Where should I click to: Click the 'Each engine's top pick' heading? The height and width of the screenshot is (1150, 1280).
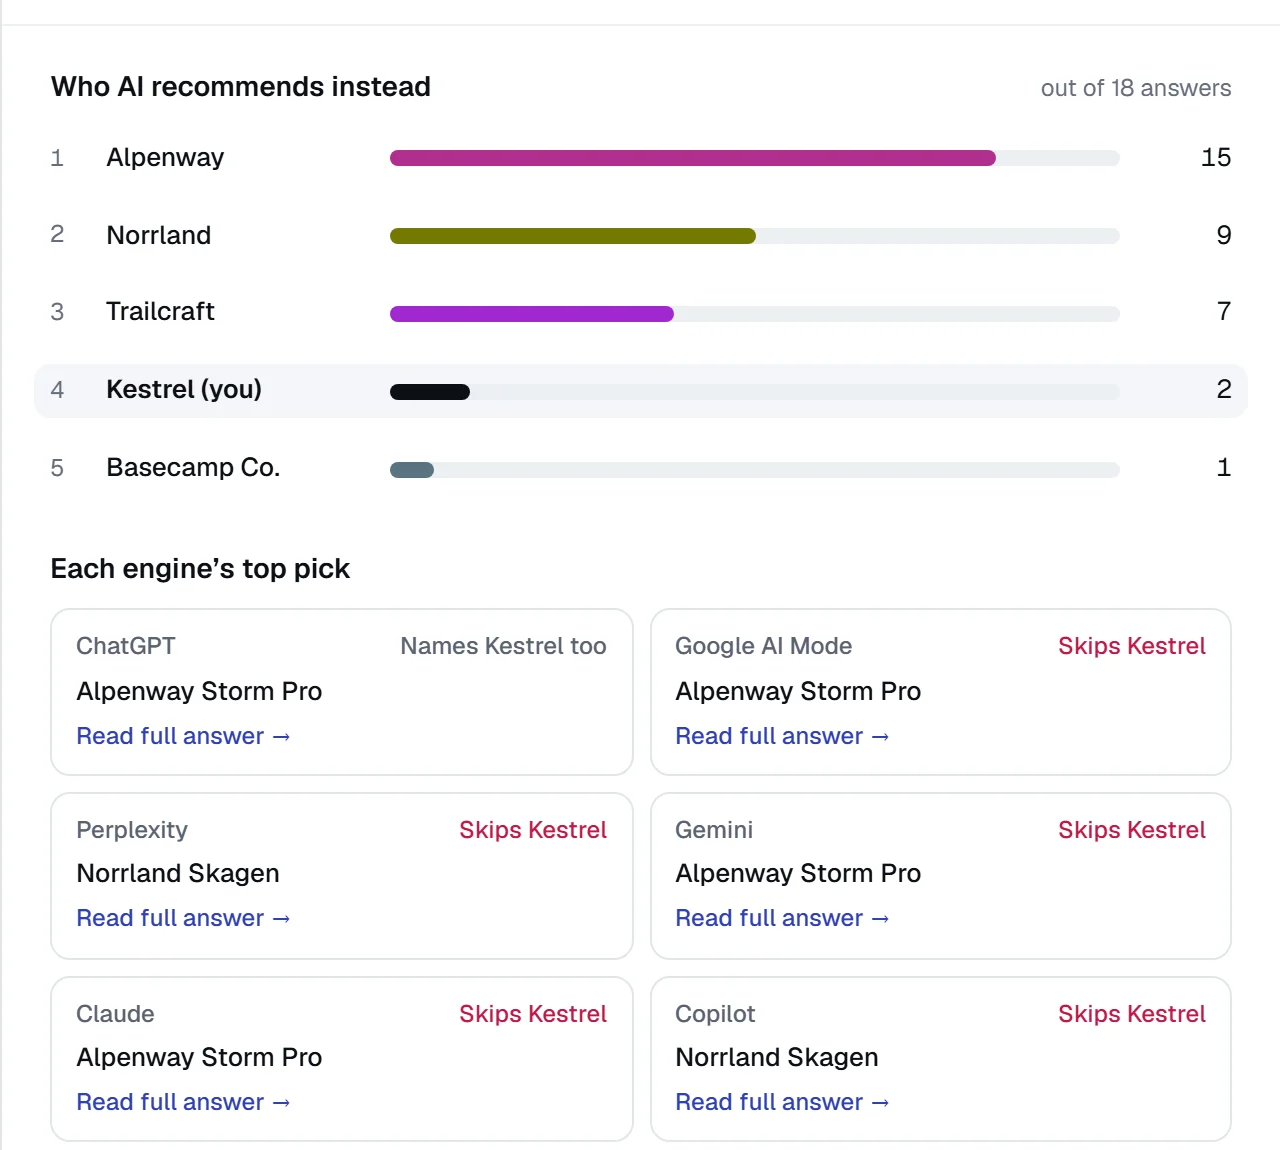(x=200, y=569)
